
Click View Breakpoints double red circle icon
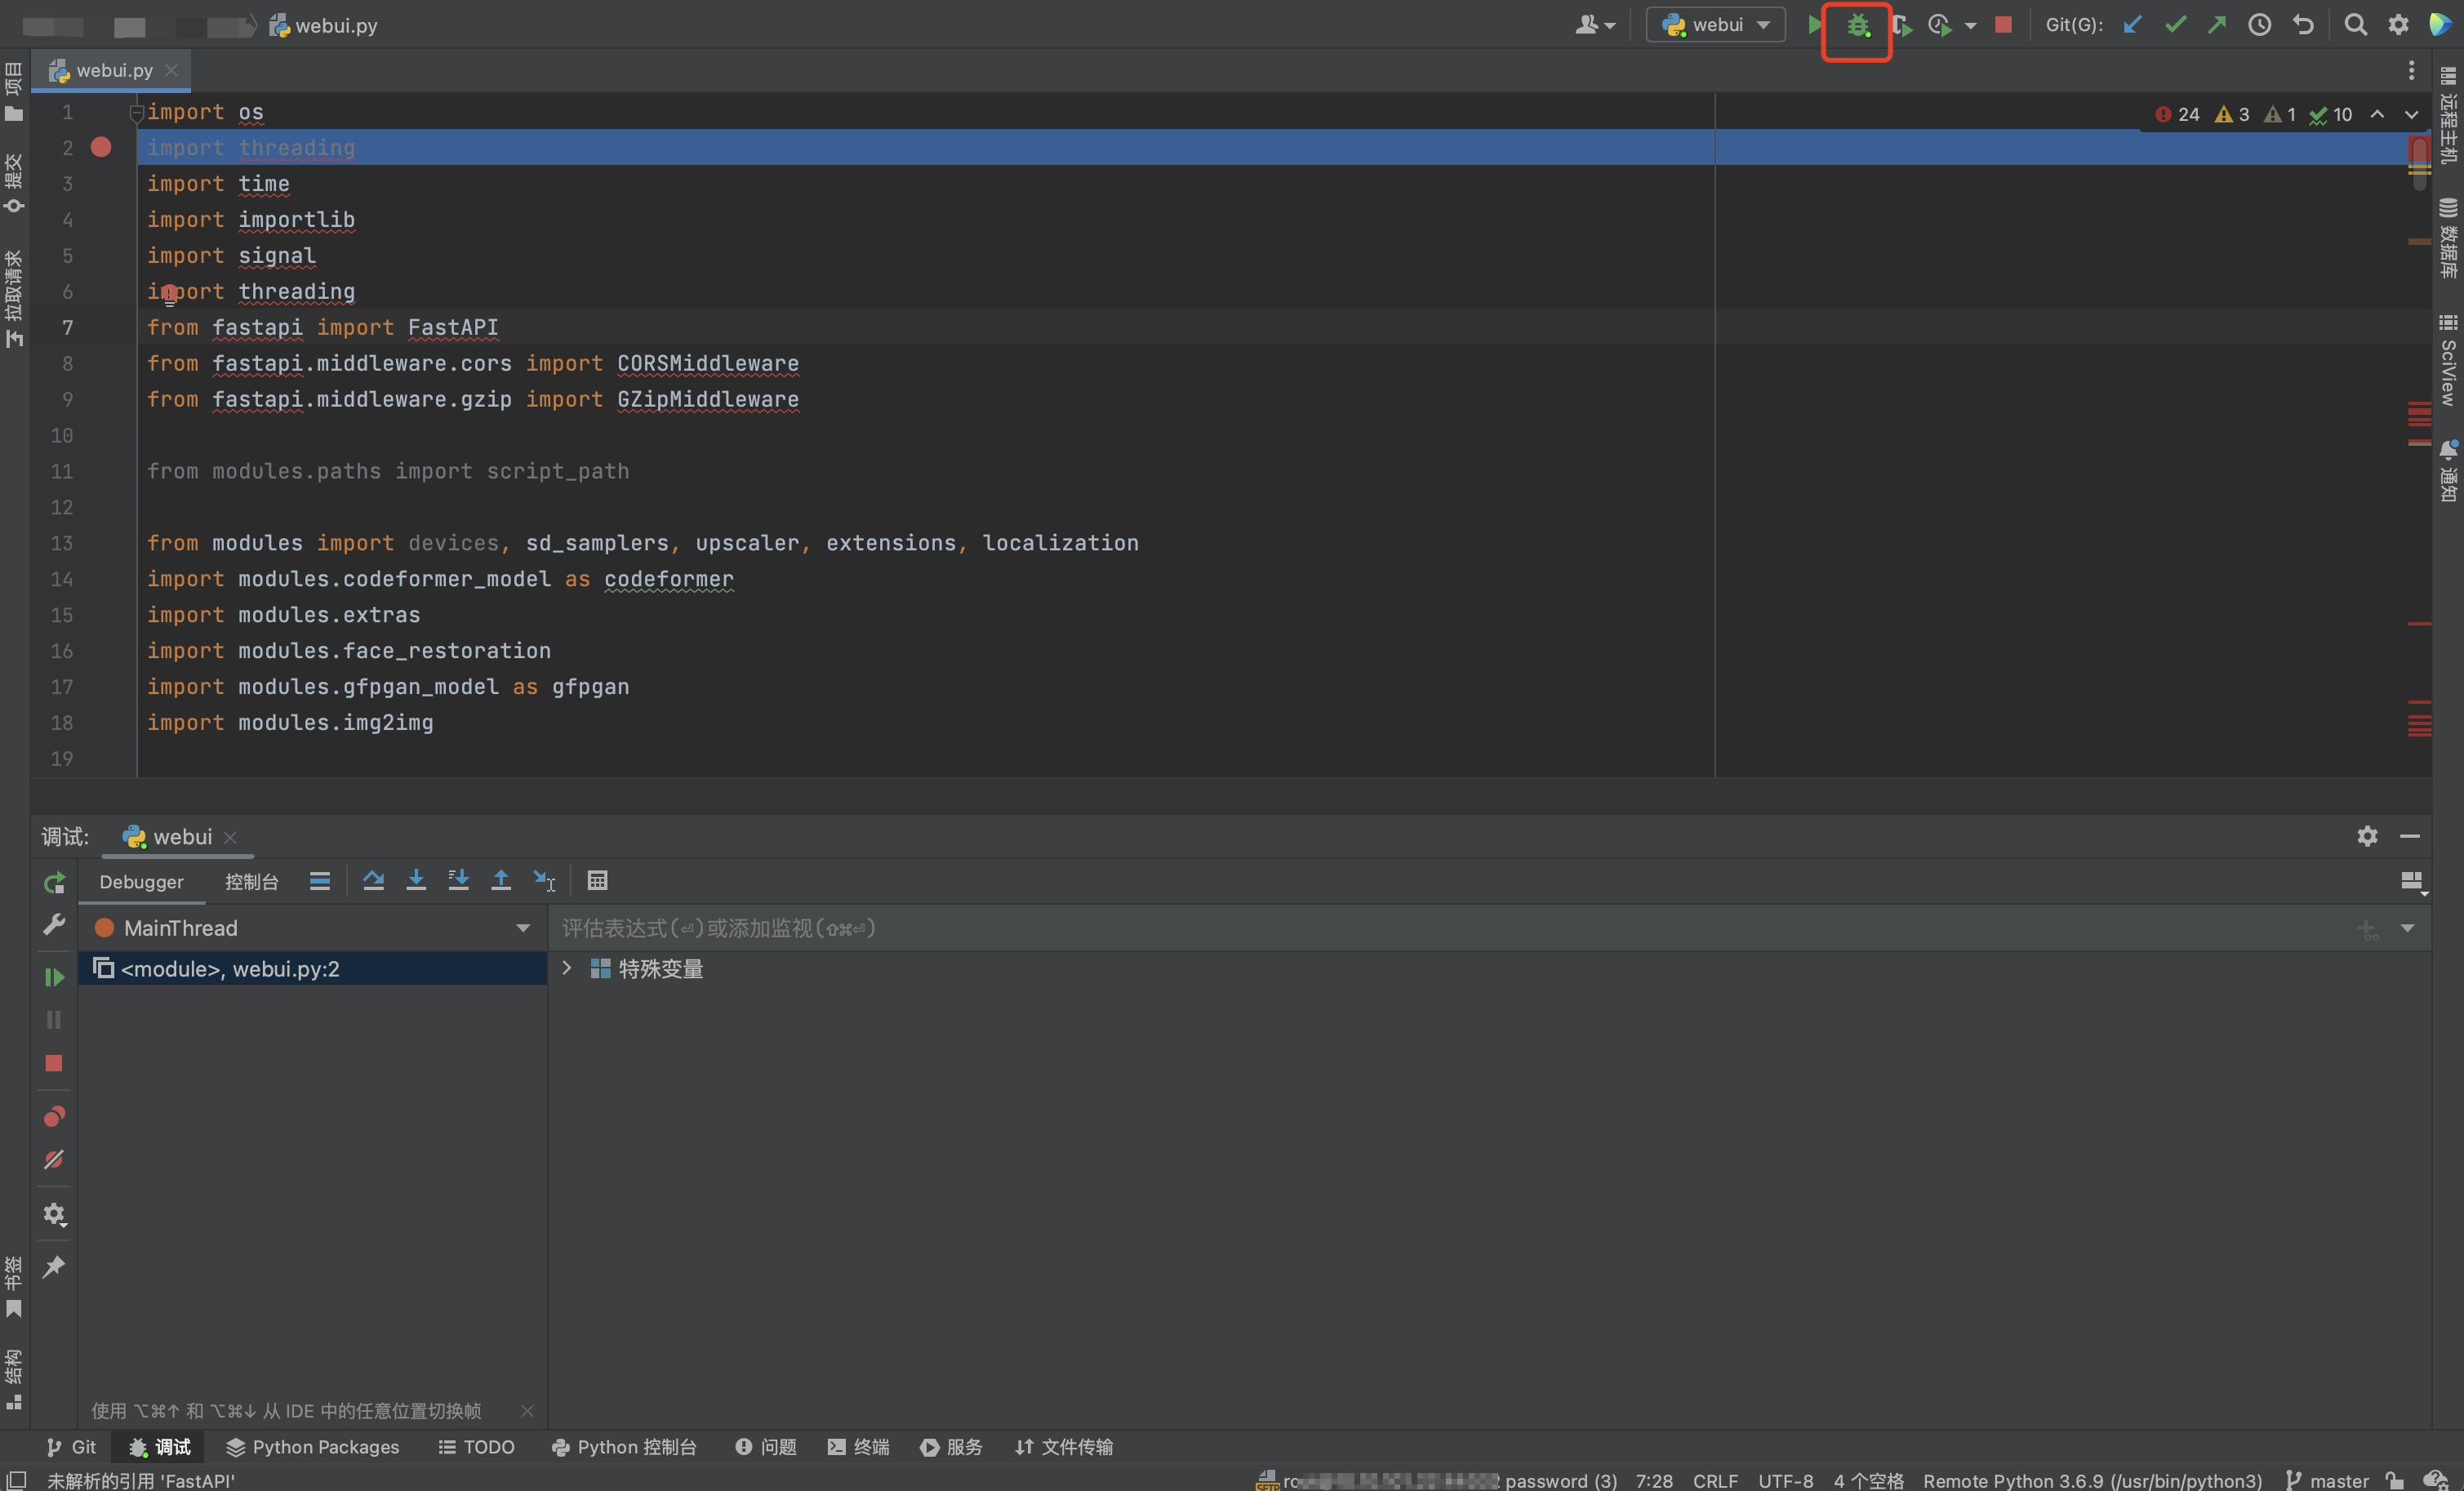54,1116
